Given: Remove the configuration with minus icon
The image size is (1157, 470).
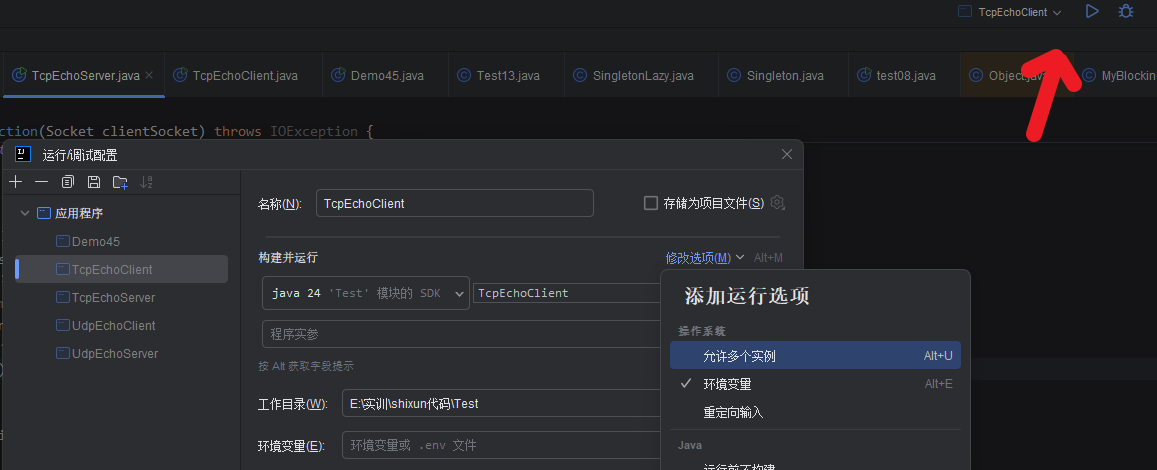Looking at the screenshot, I should coord(41,182).
